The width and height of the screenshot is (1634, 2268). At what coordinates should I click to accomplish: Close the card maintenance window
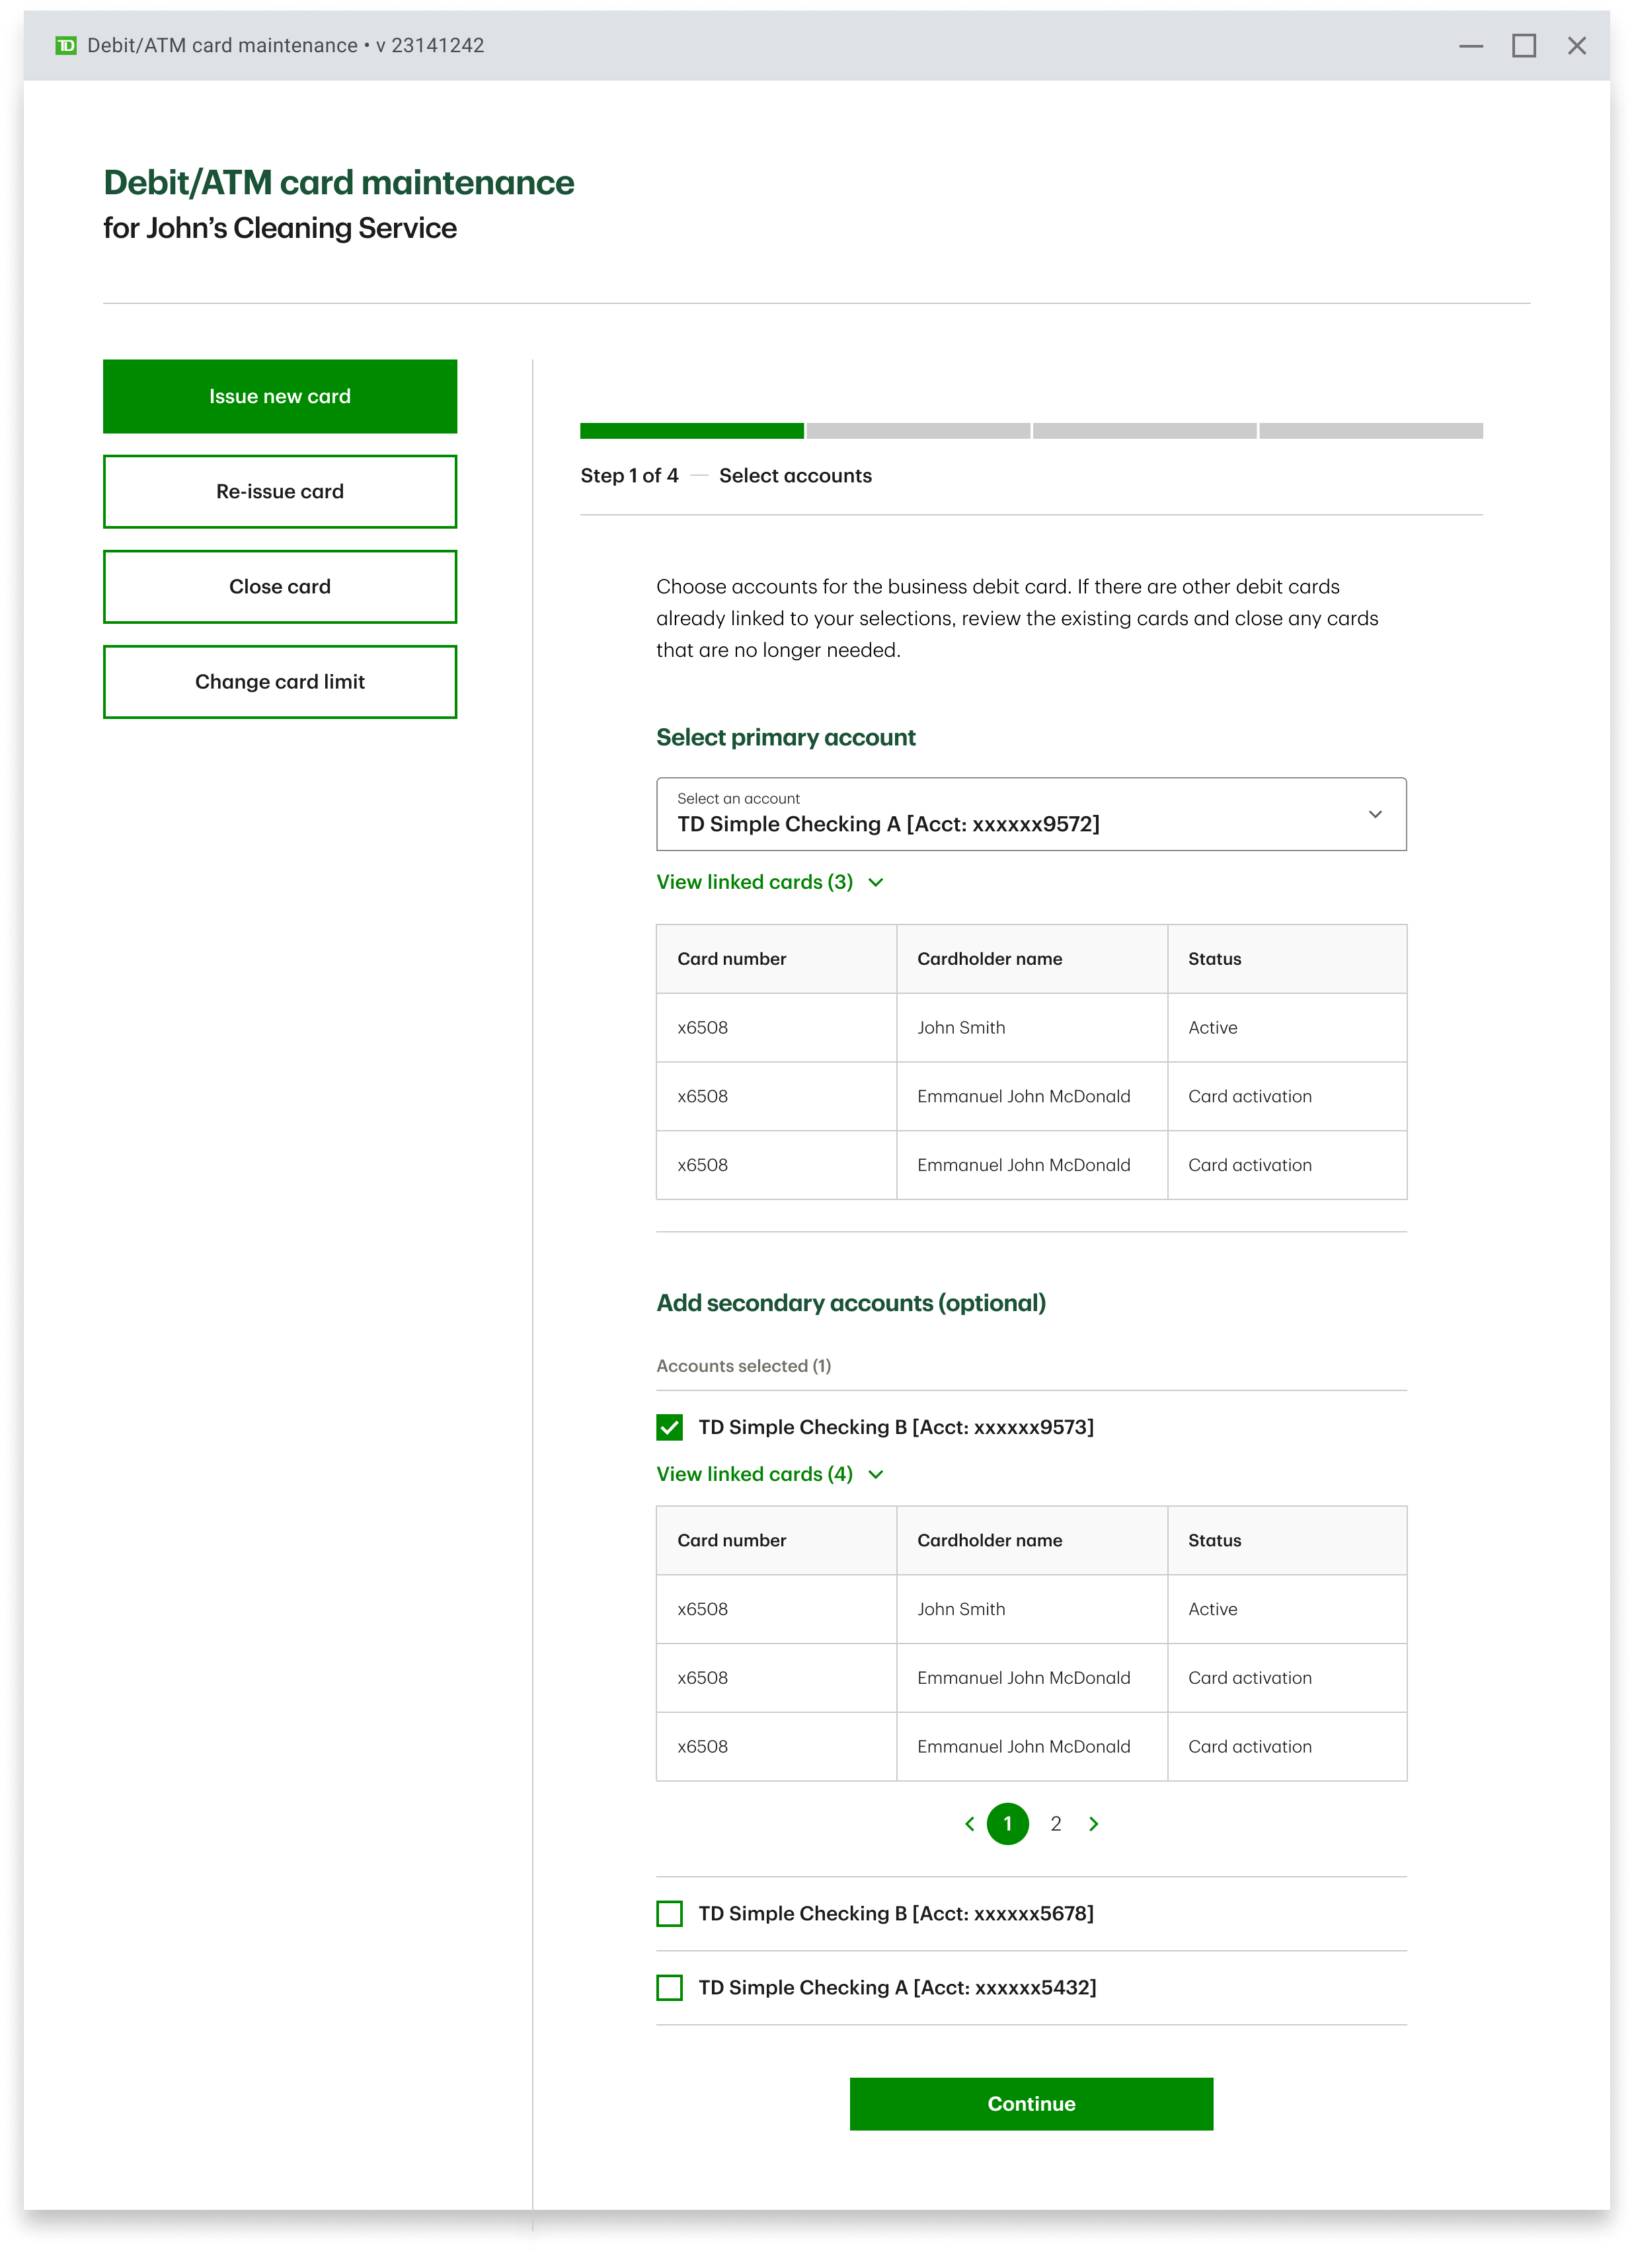point(1576,45)
